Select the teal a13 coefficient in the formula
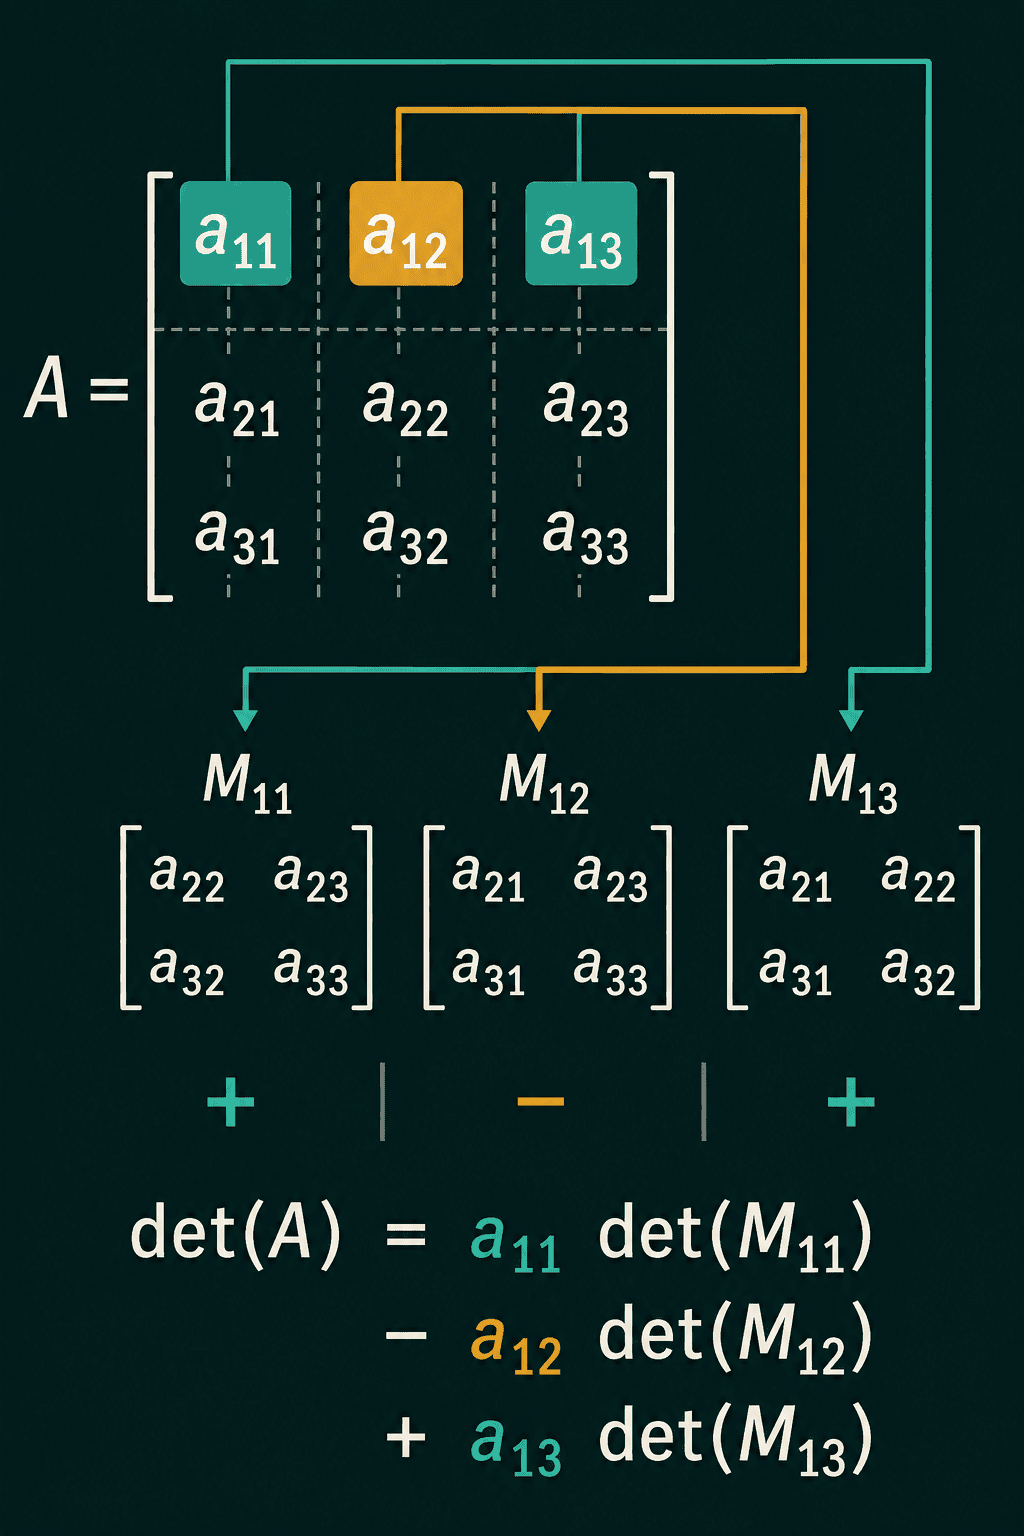Screen dimensions: 1024x1536 click(516, 1447)
